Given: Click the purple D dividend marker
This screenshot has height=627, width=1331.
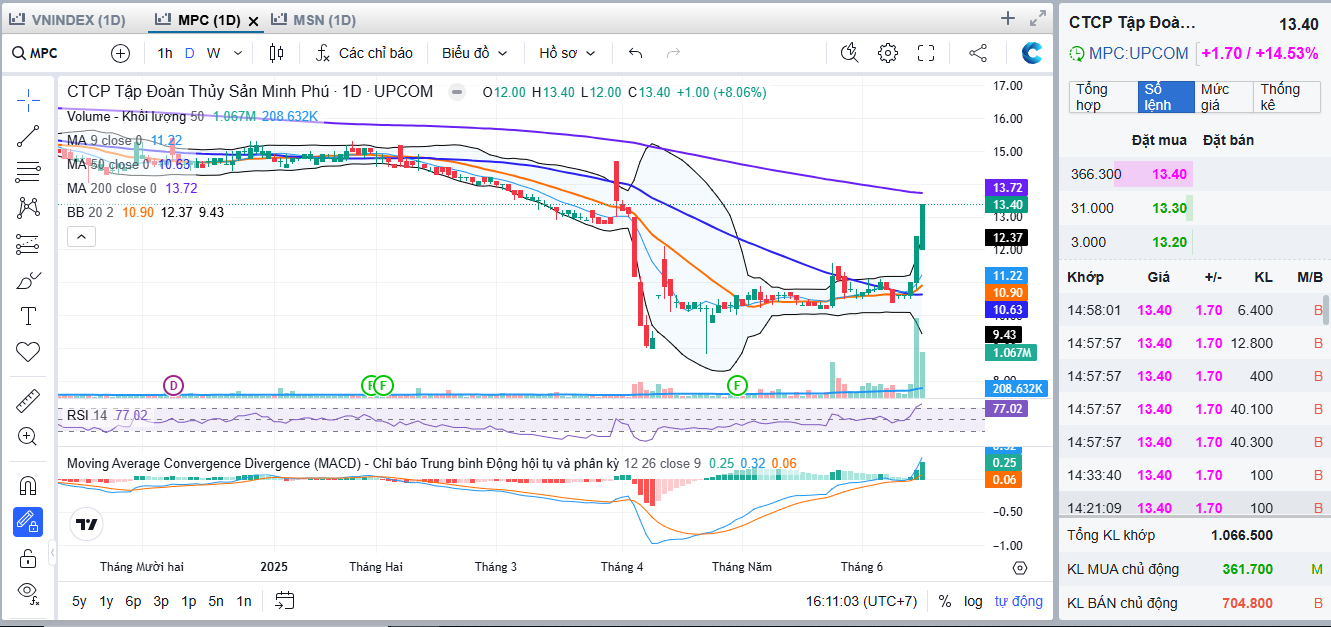Looking at the screenshot, I should point(173,385).
